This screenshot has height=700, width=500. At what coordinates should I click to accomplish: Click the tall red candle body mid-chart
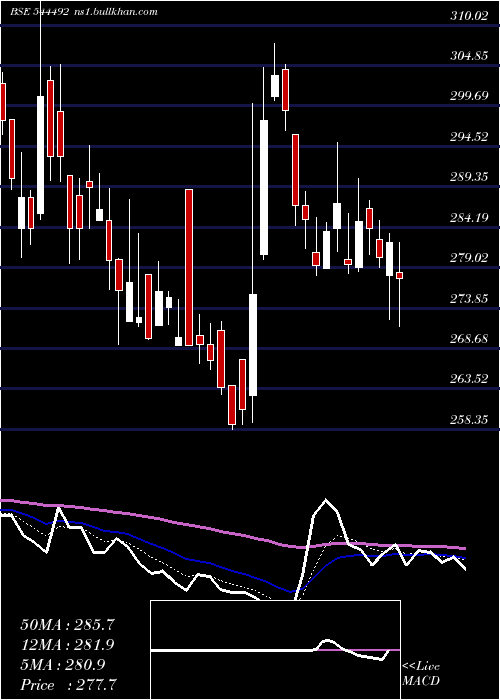[189, 267]
